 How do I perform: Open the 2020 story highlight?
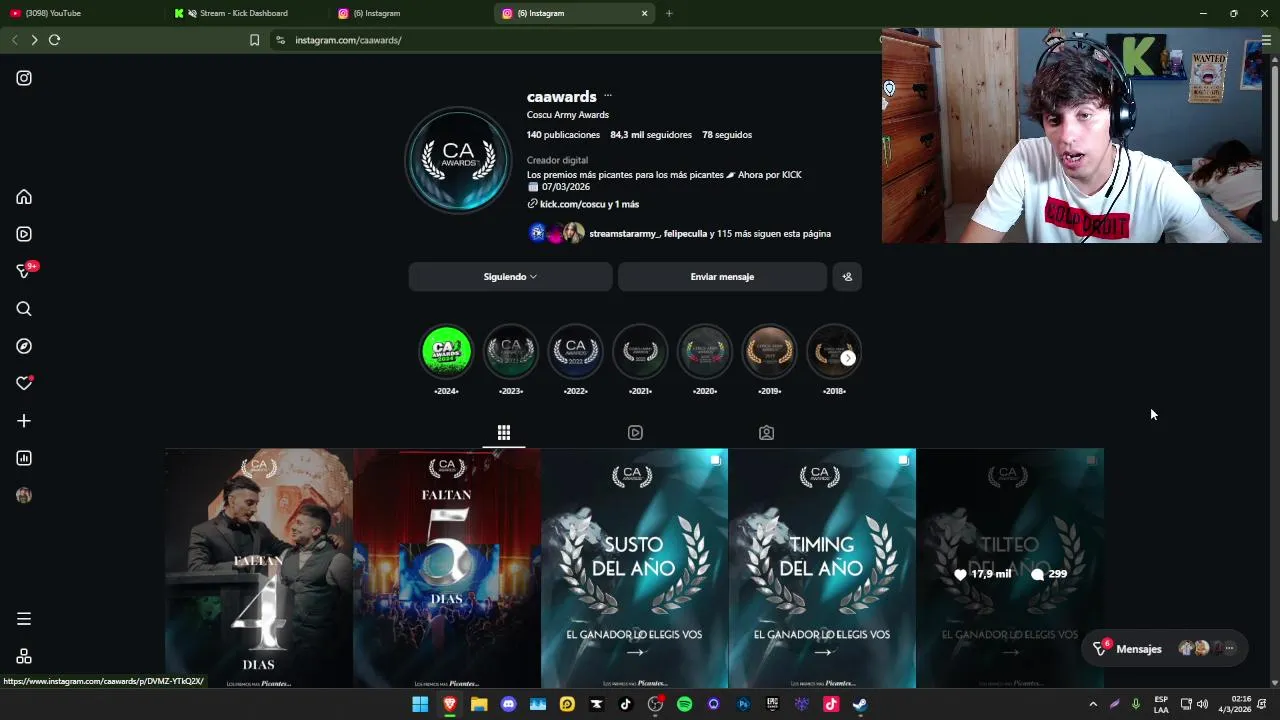pos(705,352)
